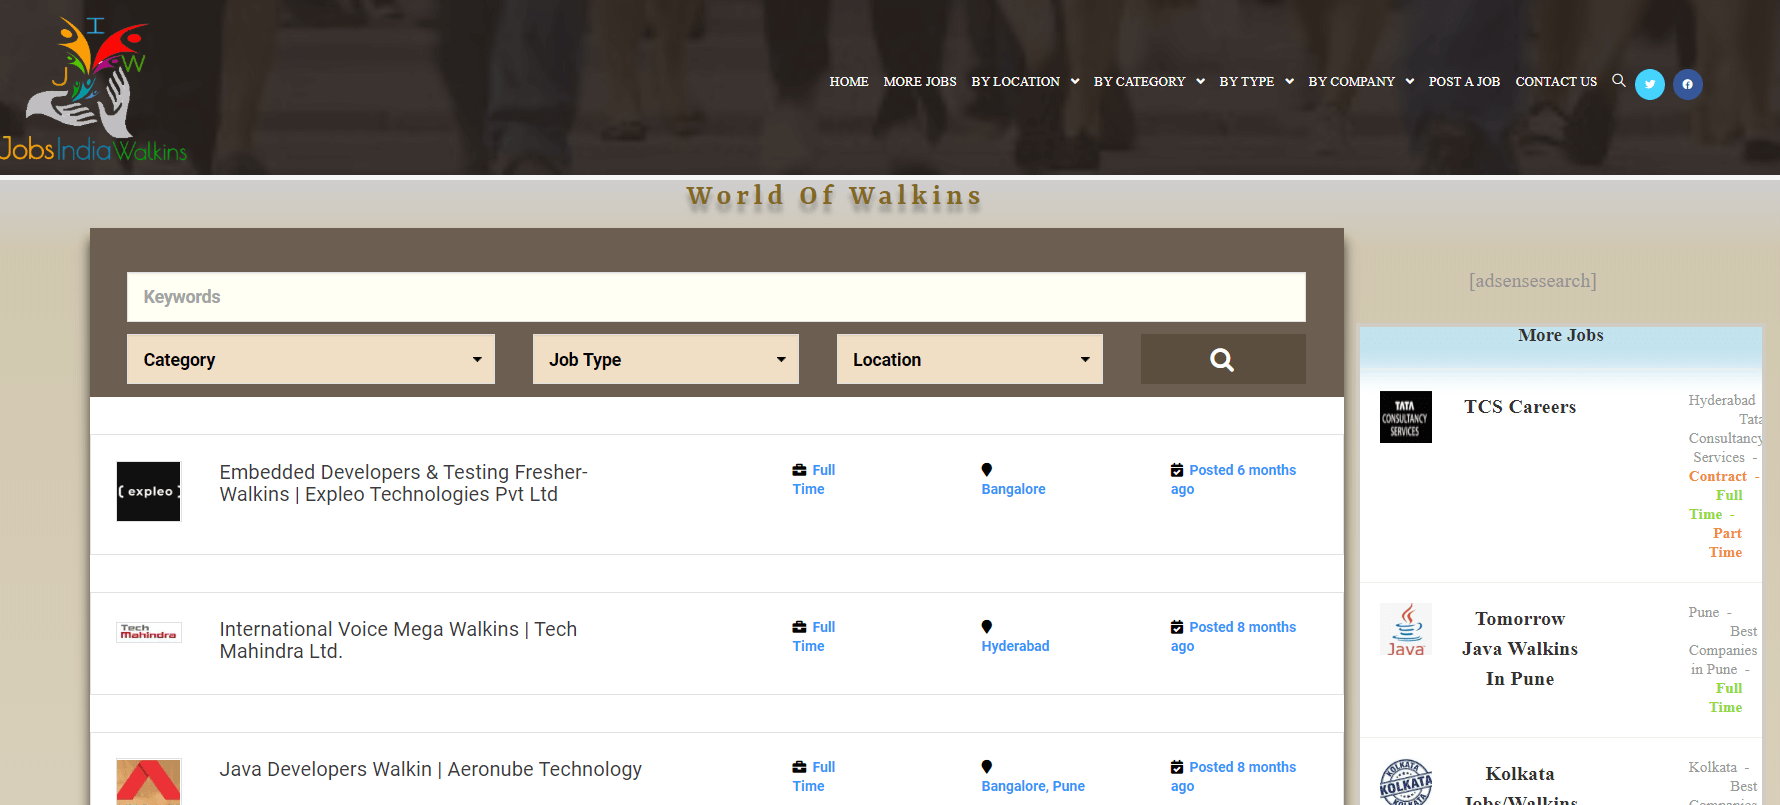Click Full Time in the Expleo row
Viewport: 1780px width, 805px height.
(x=814, y=479)
